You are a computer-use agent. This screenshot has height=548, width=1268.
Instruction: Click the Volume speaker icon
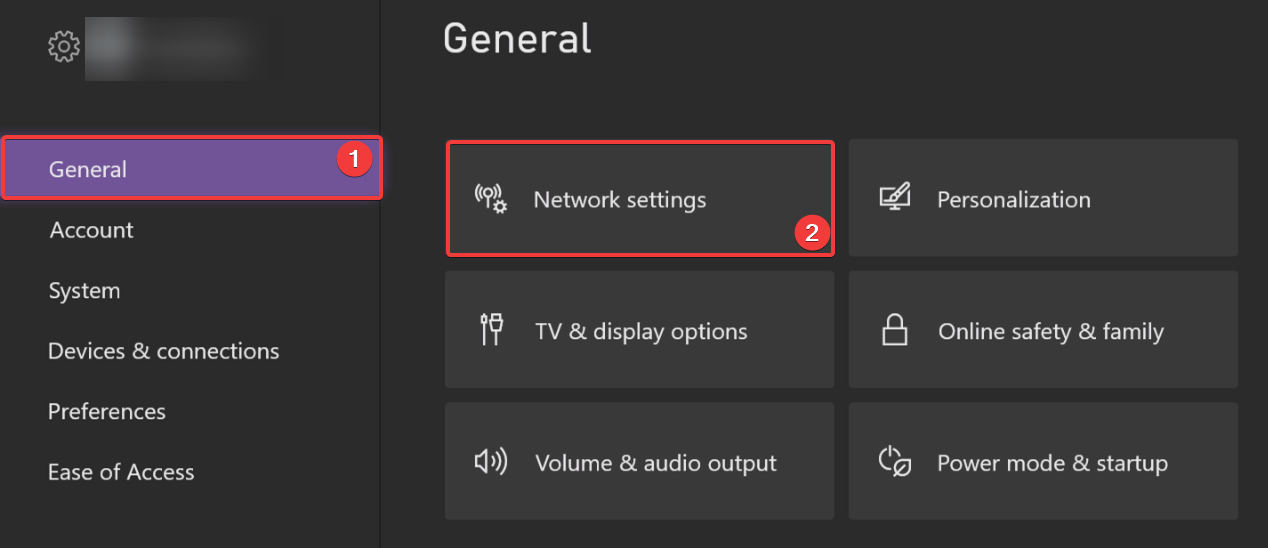click(490, 462)
